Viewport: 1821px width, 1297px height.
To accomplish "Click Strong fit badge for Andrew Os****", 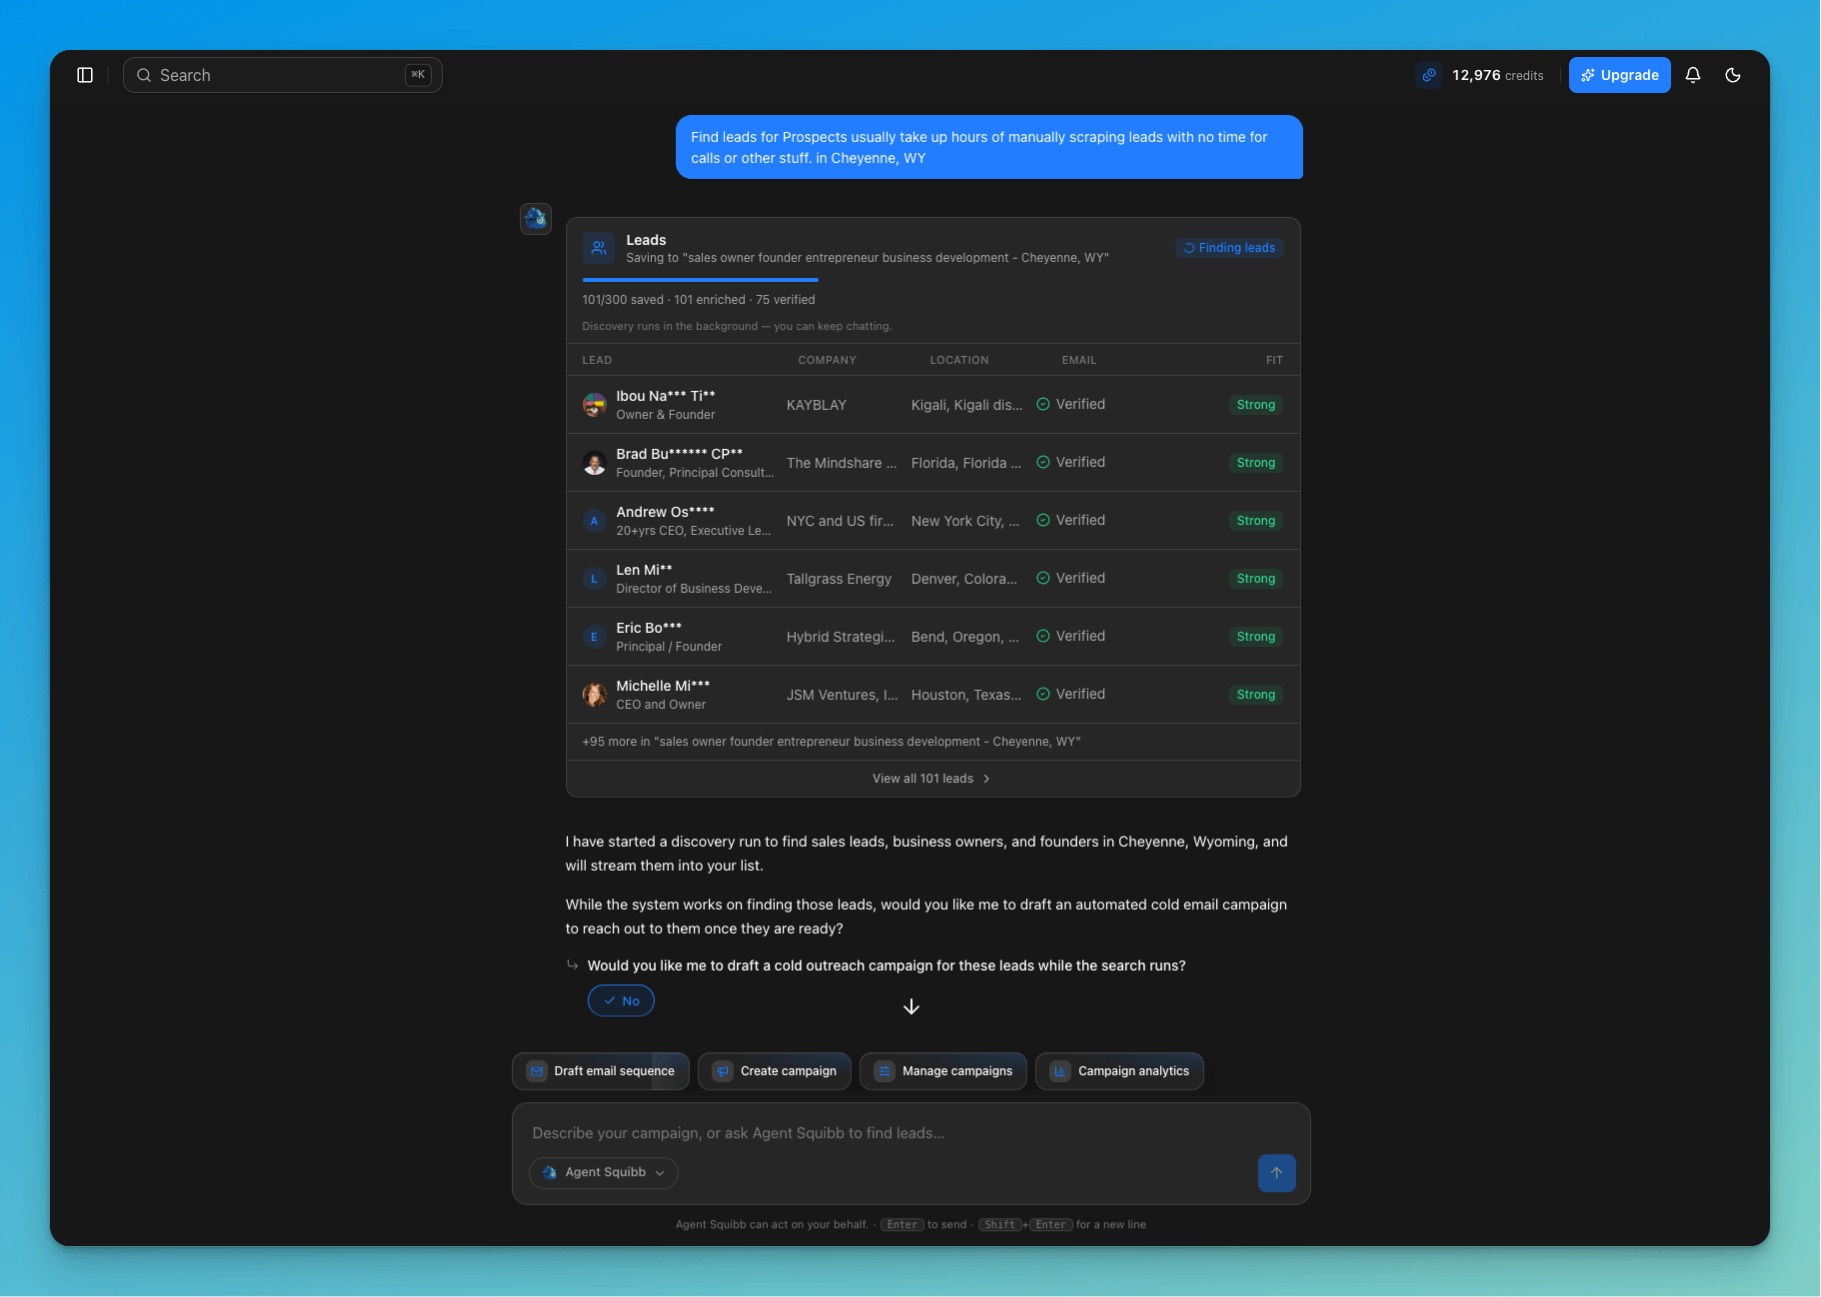I will (1255, 521).
